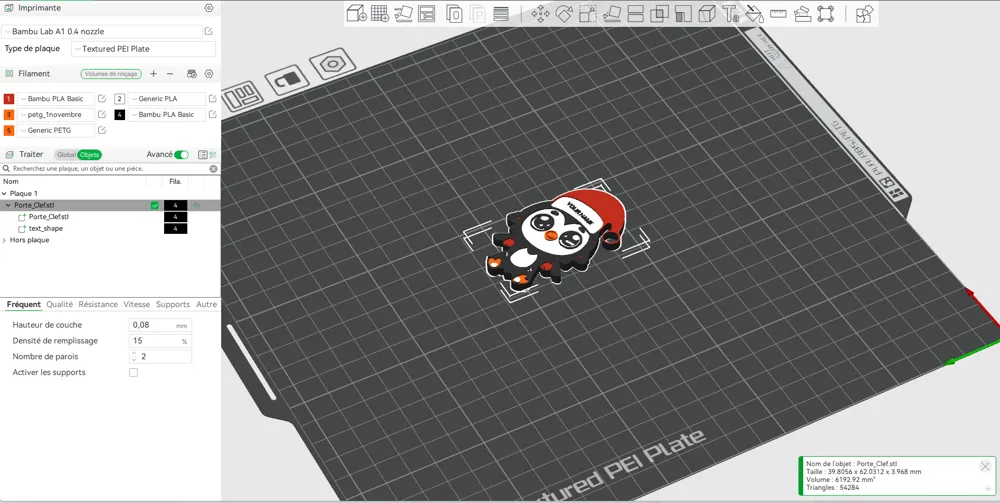Open the Bambu Lab A1 printer dropdown

tap(102, 31)
